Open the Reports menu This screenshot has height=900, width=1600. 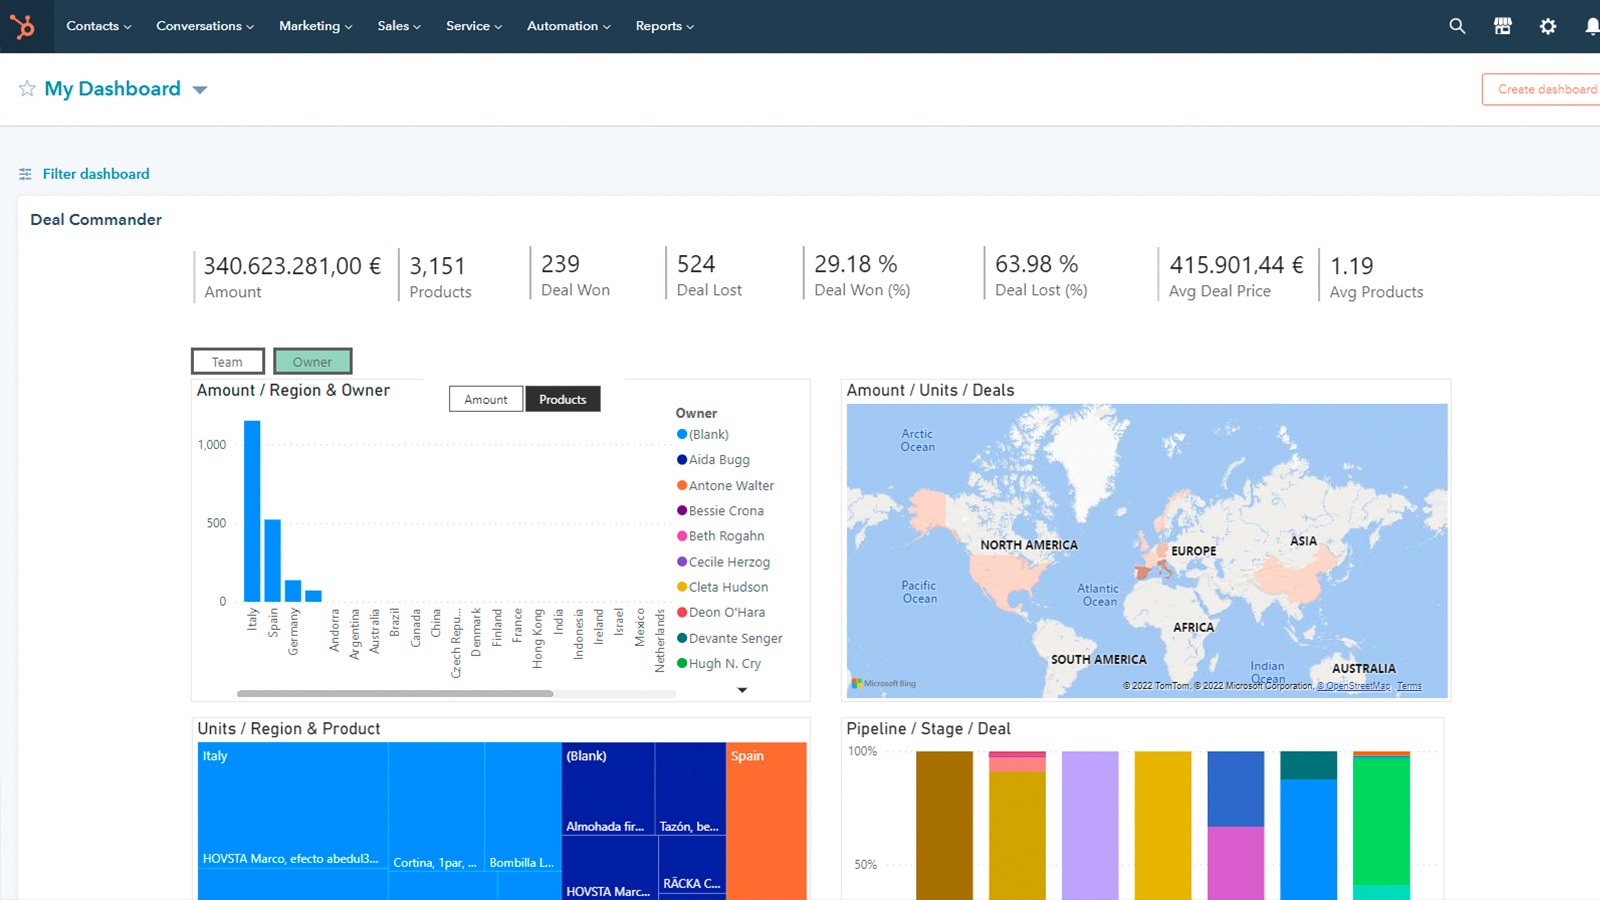664,26
